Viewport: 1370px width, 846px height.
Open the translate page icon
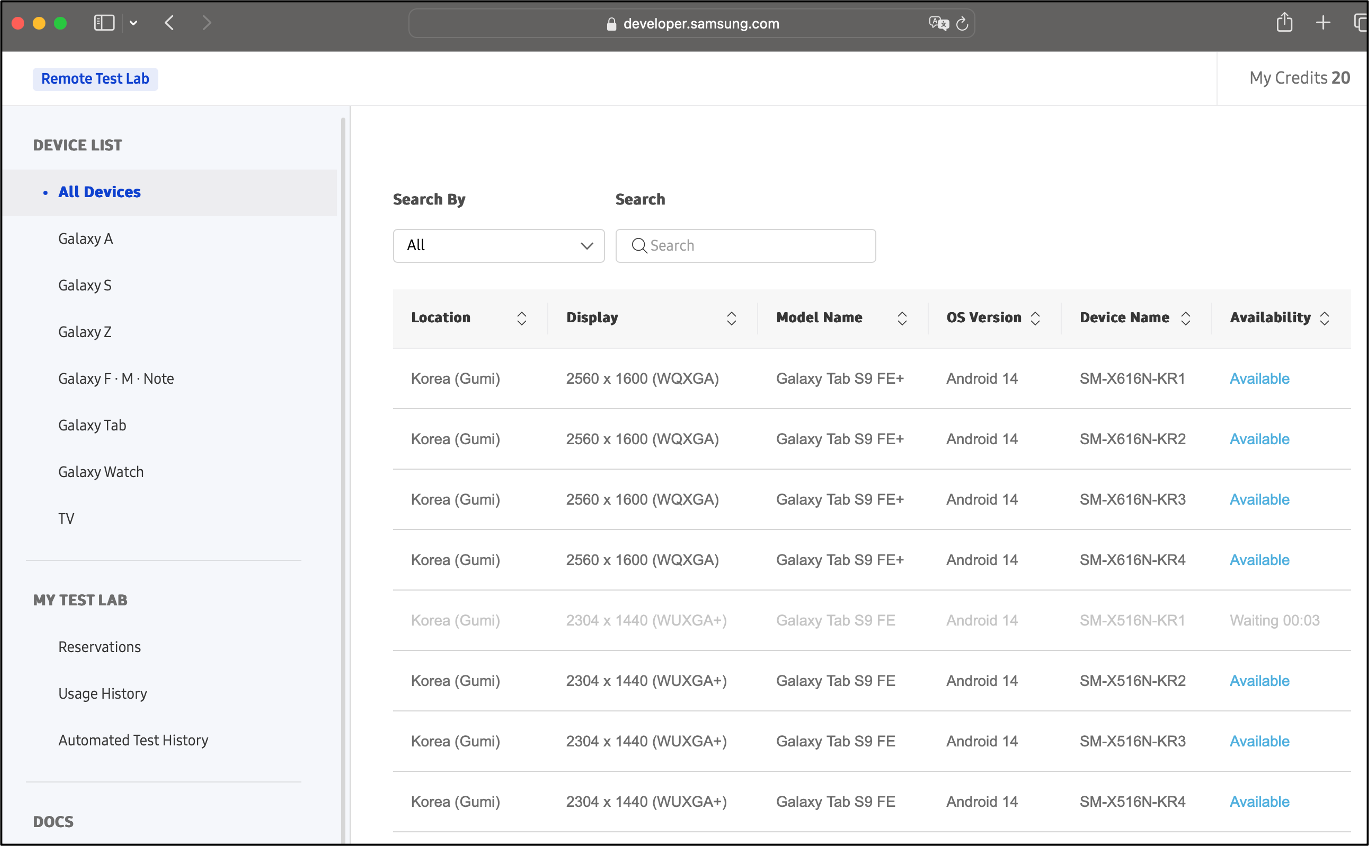[x=938, y=24]
